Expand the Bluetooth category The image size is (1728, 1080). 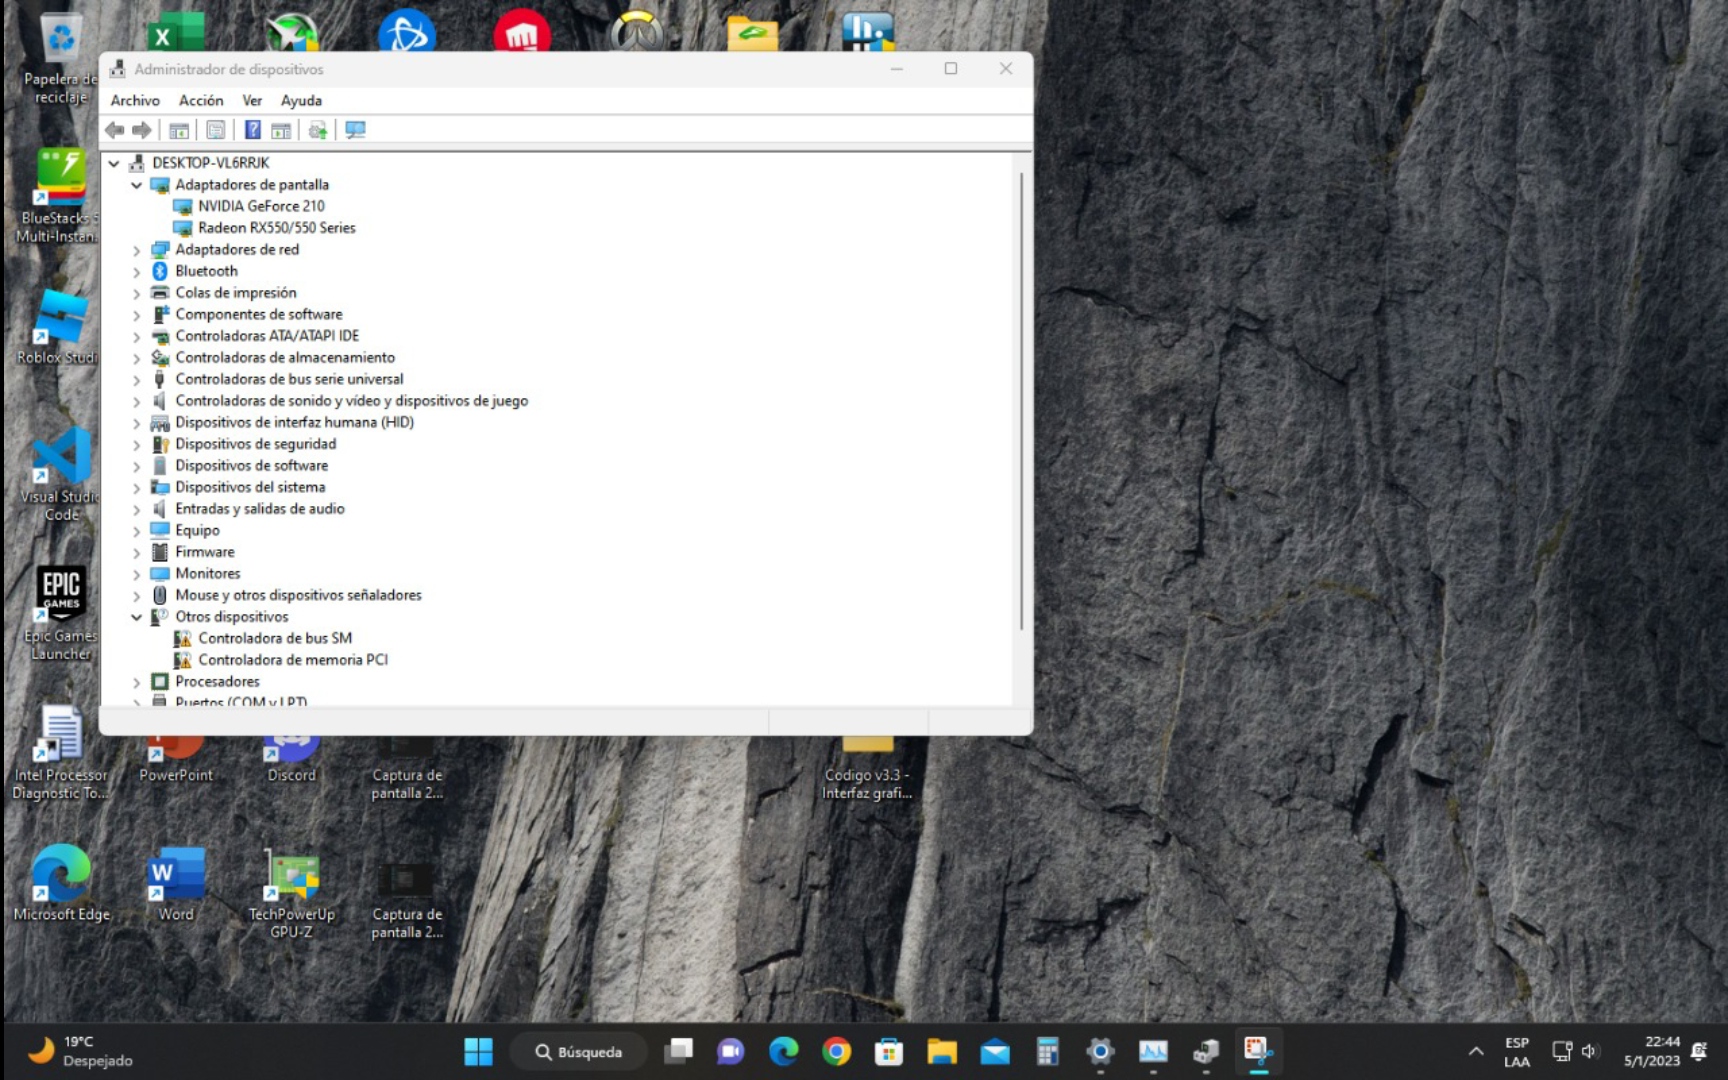click(137, 272)
